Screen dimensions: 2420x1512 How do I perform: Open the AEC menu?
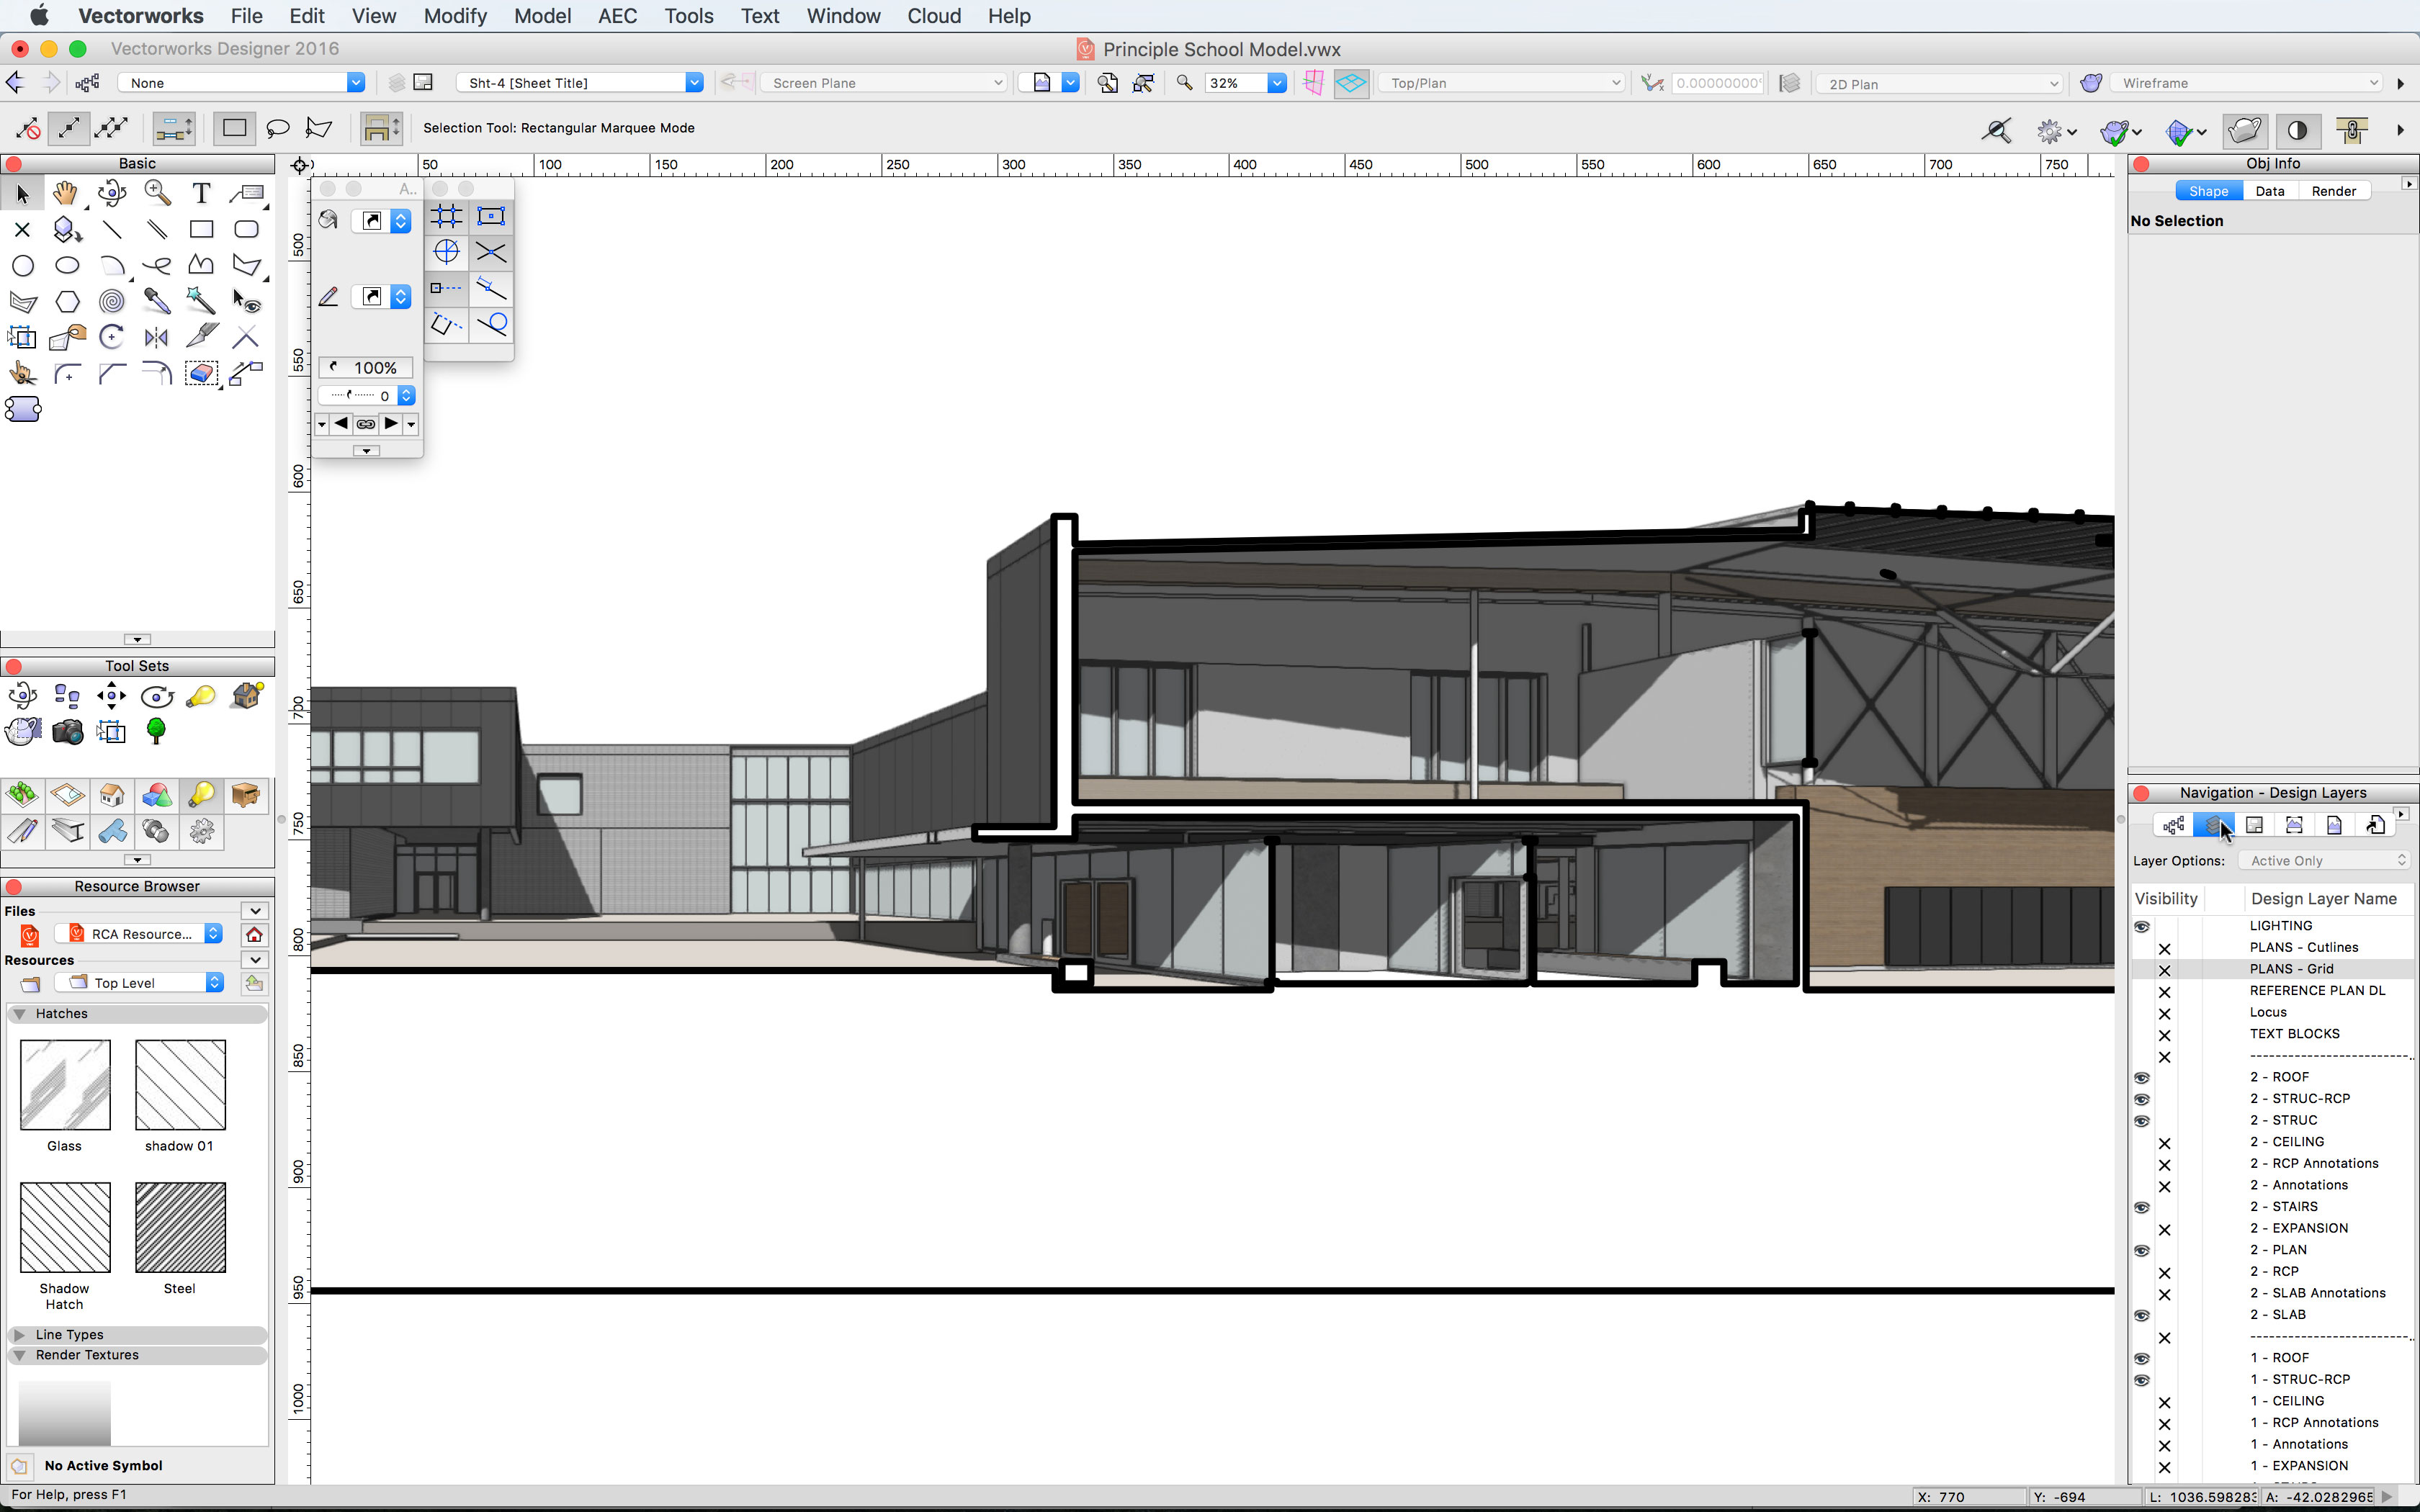click(x=616, y=16)
